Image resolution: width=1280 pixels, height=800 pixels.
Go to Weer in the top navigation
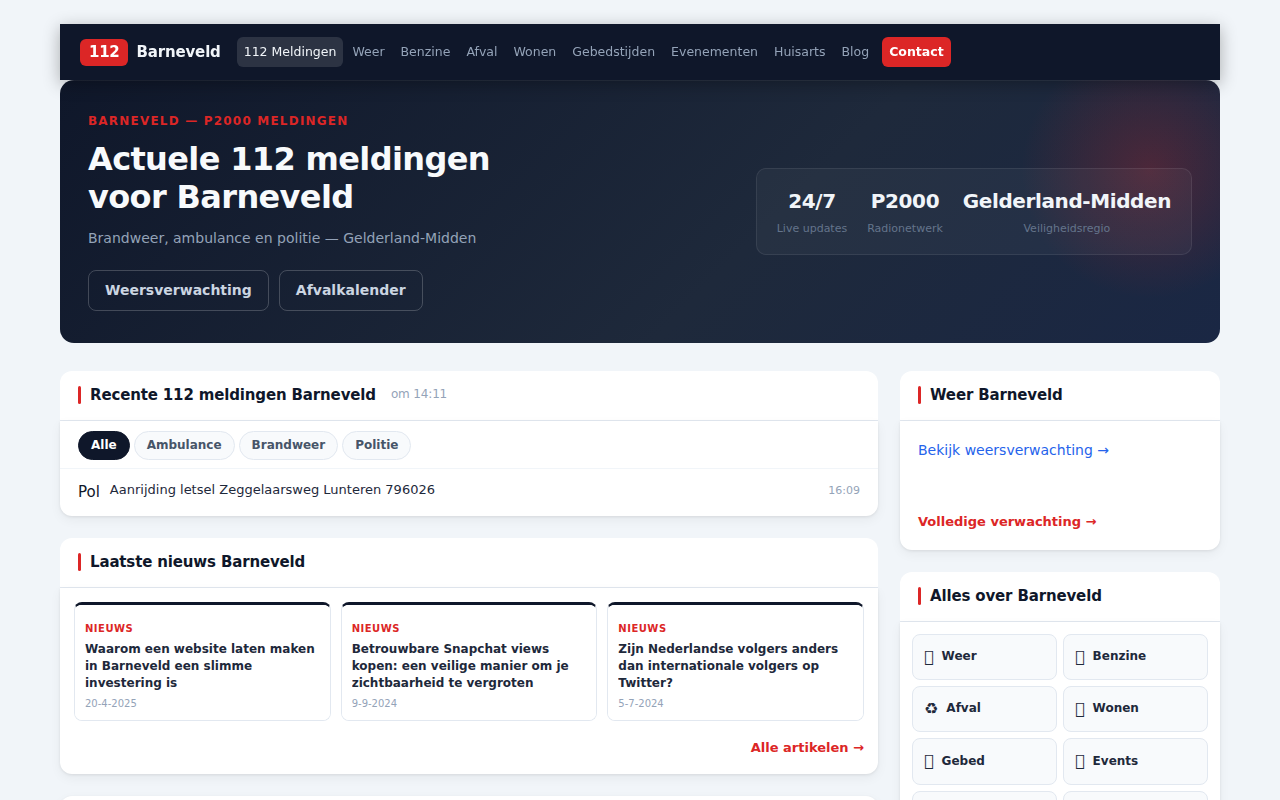tap(368, 52)
